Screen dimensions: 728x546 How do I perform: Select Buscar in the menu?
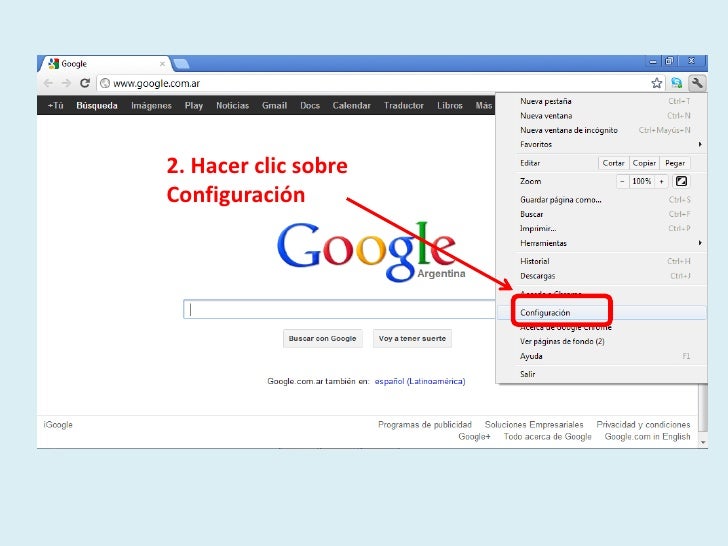(602, 214)
